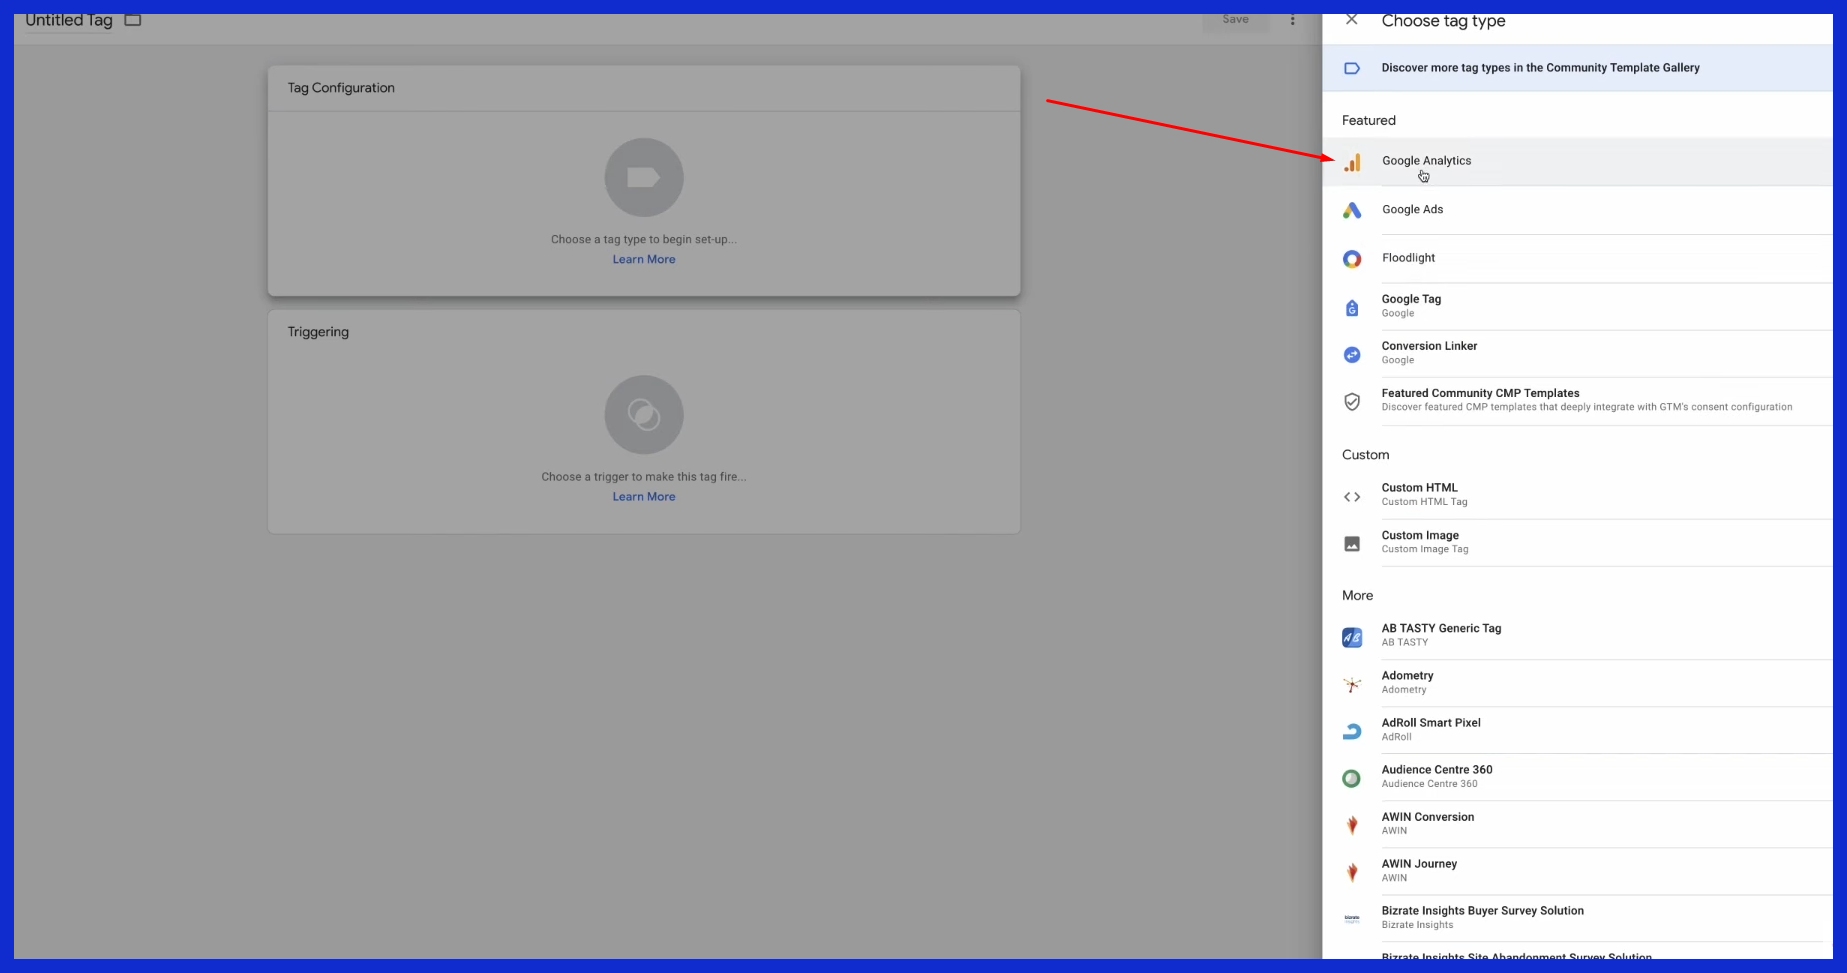Viewport: 1847px width, 973px height.
Task: Select Custom HTML tag type
Action: (1577, 495)
